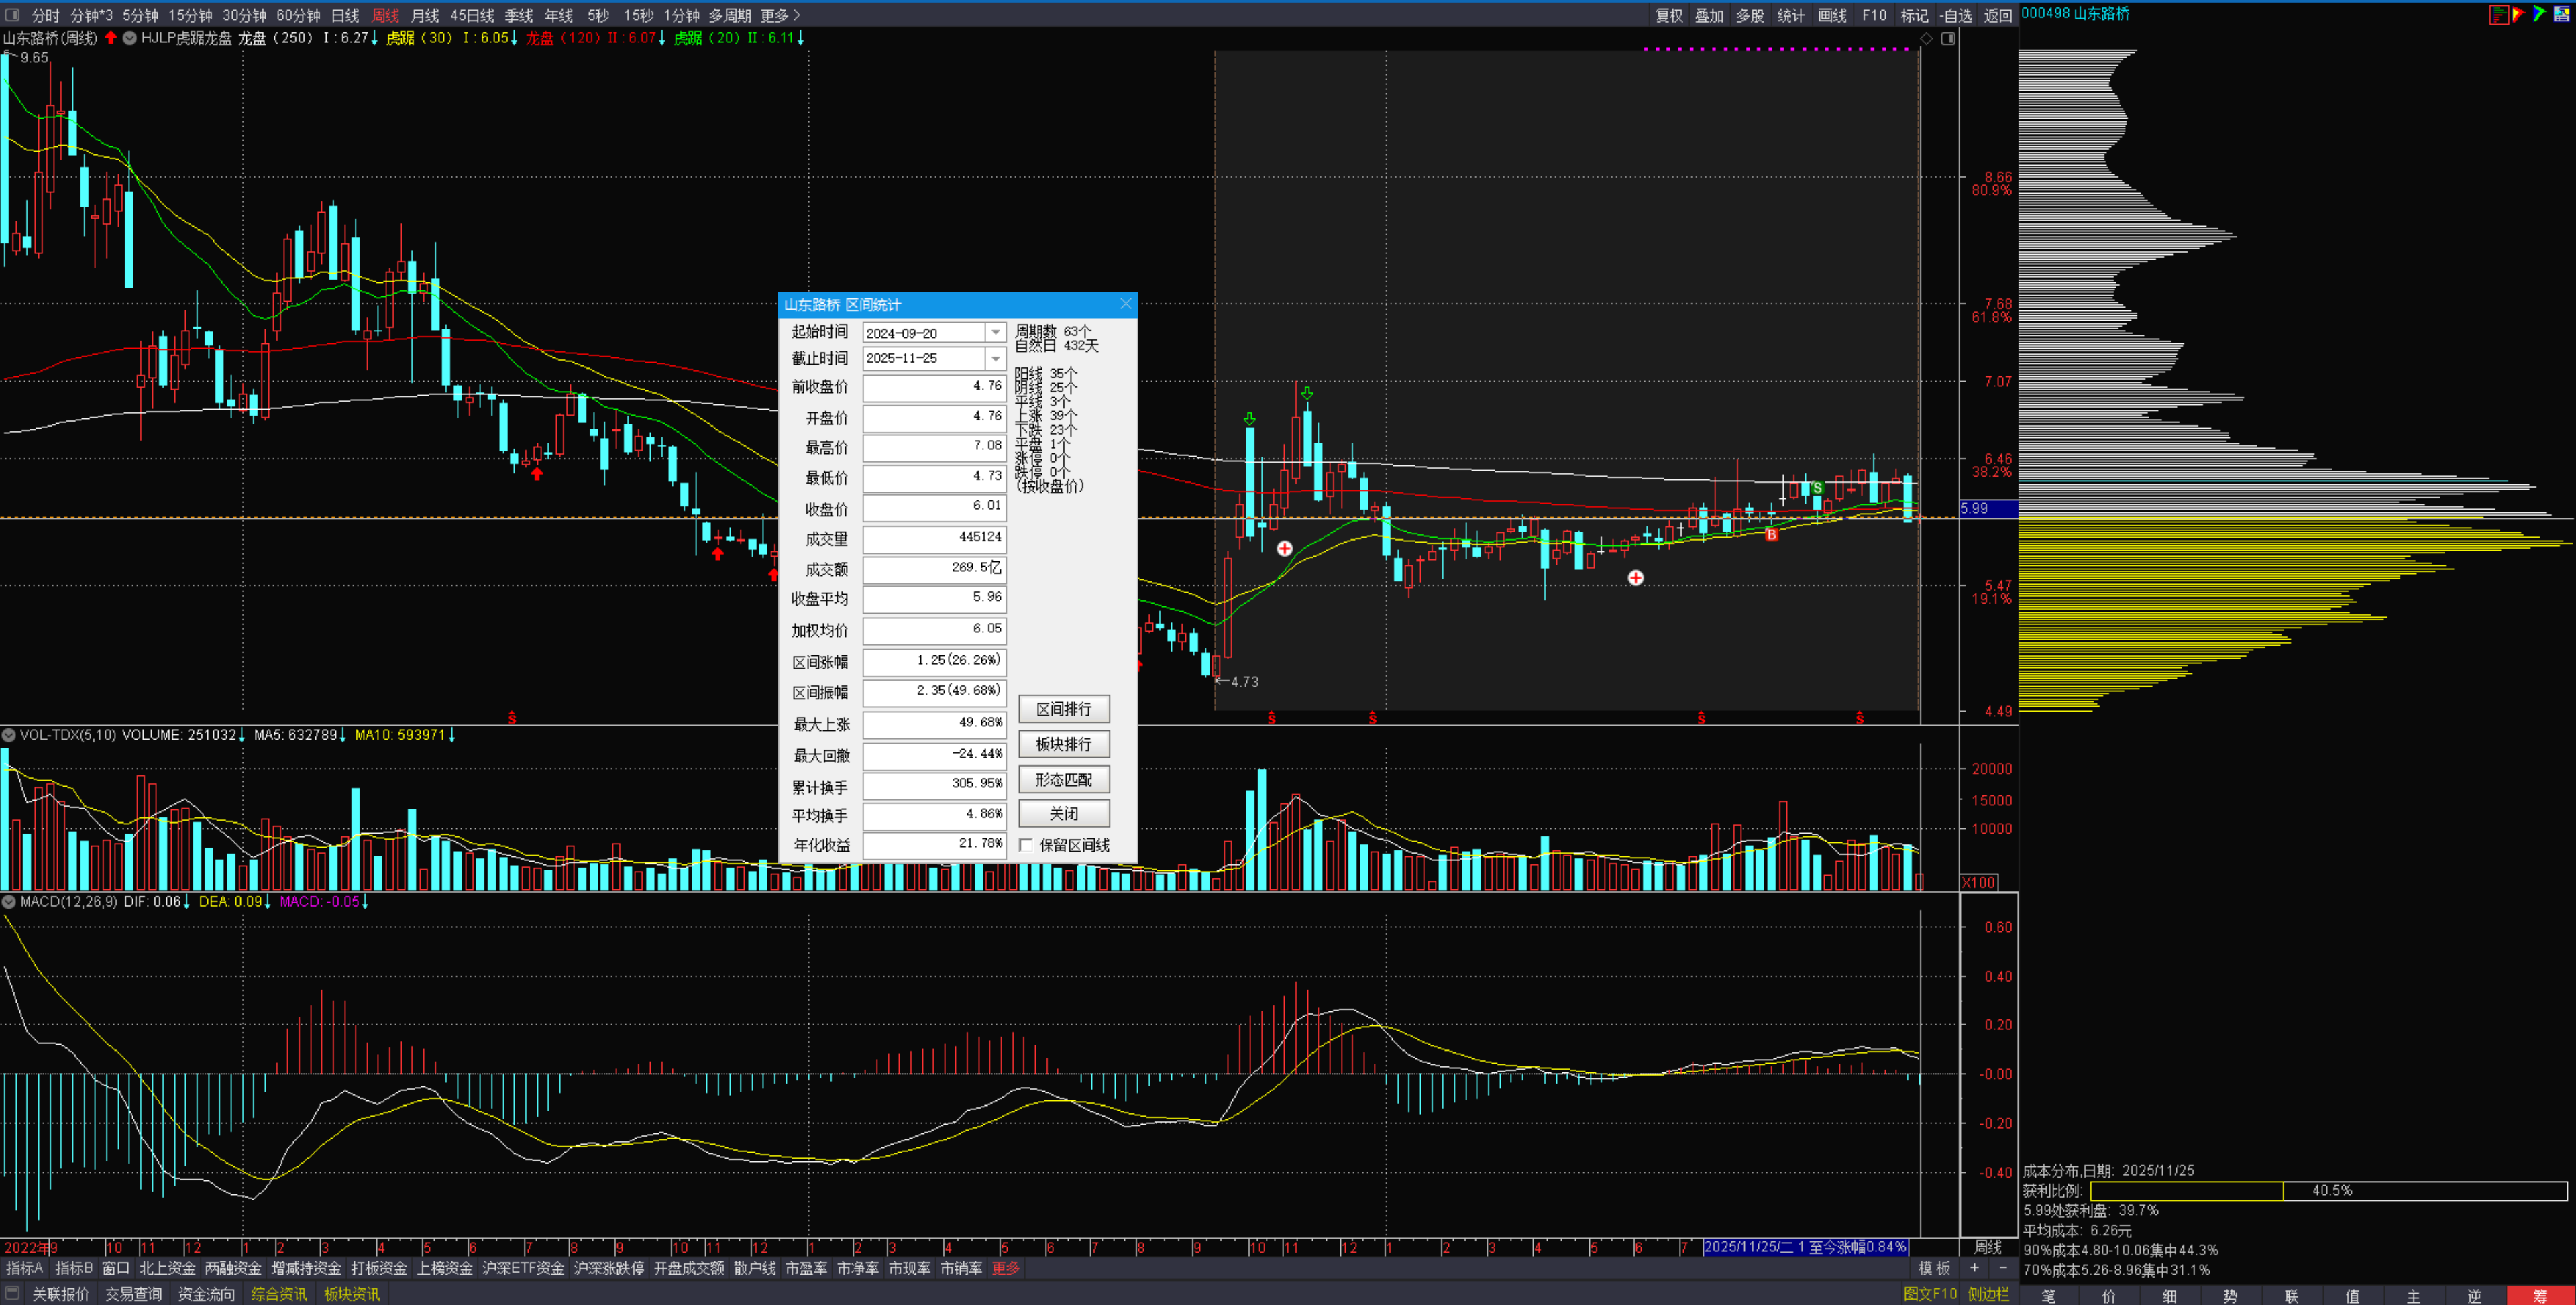This screenshot has width=2576, height=1305.
Task: Click the 获利比例 progress bar
Action: (2328, 1190)
